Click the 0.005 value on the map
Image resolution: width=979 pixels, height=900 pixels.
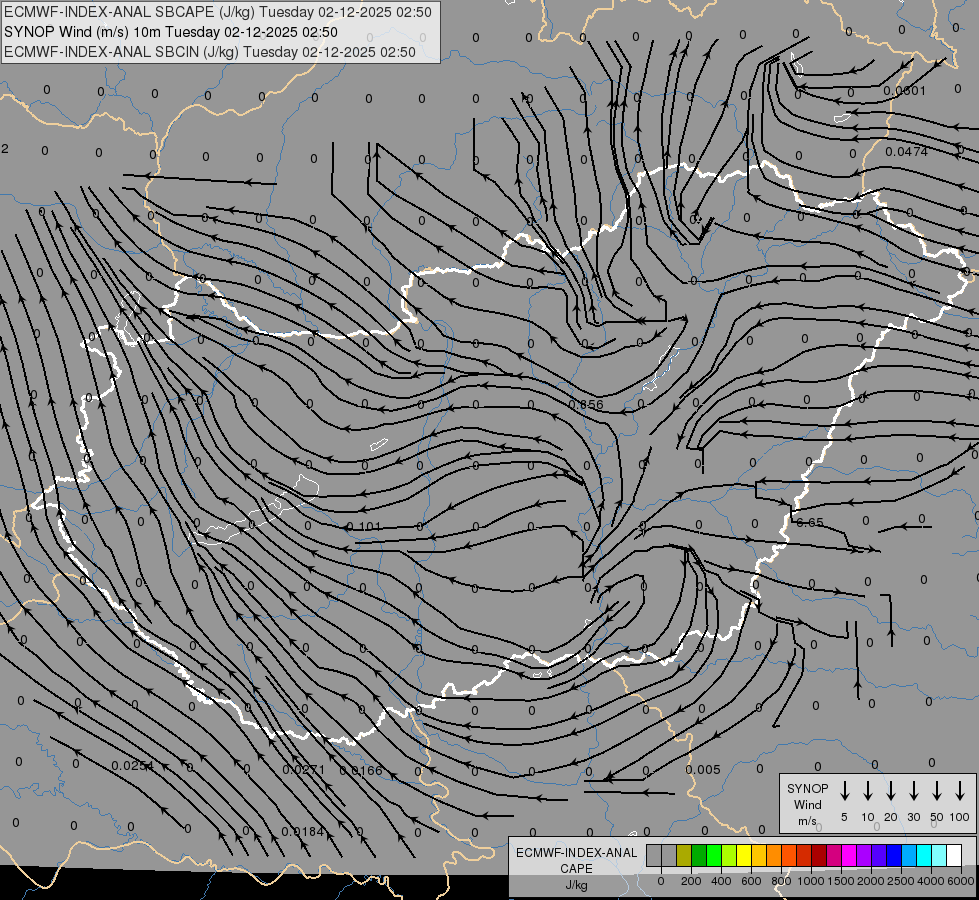coord(703,769)
